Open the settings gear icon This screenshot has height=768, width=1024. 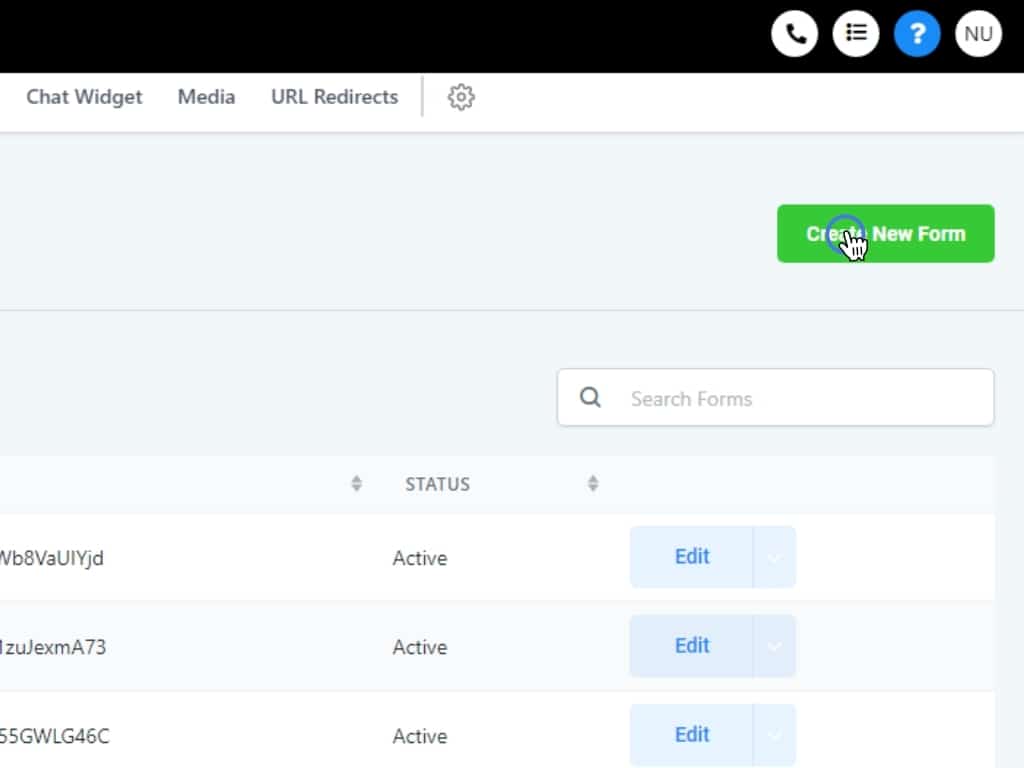(x=461, y=97)
